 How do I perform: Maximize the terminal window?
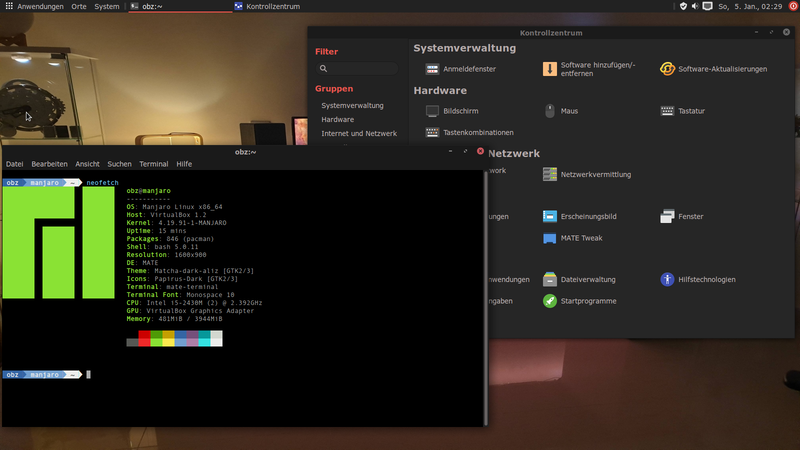pos(465,151)
